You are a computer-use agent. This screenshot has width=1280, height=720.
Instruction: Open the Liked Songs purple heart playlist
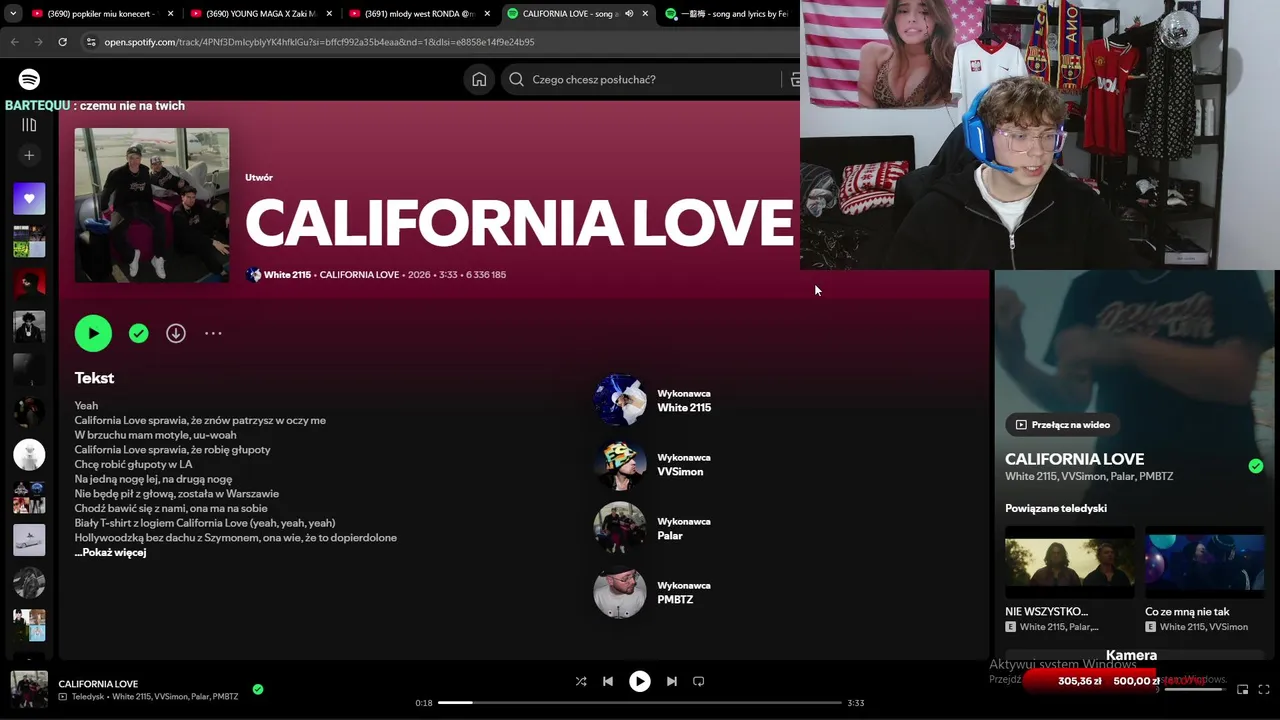tap(29, 198)
